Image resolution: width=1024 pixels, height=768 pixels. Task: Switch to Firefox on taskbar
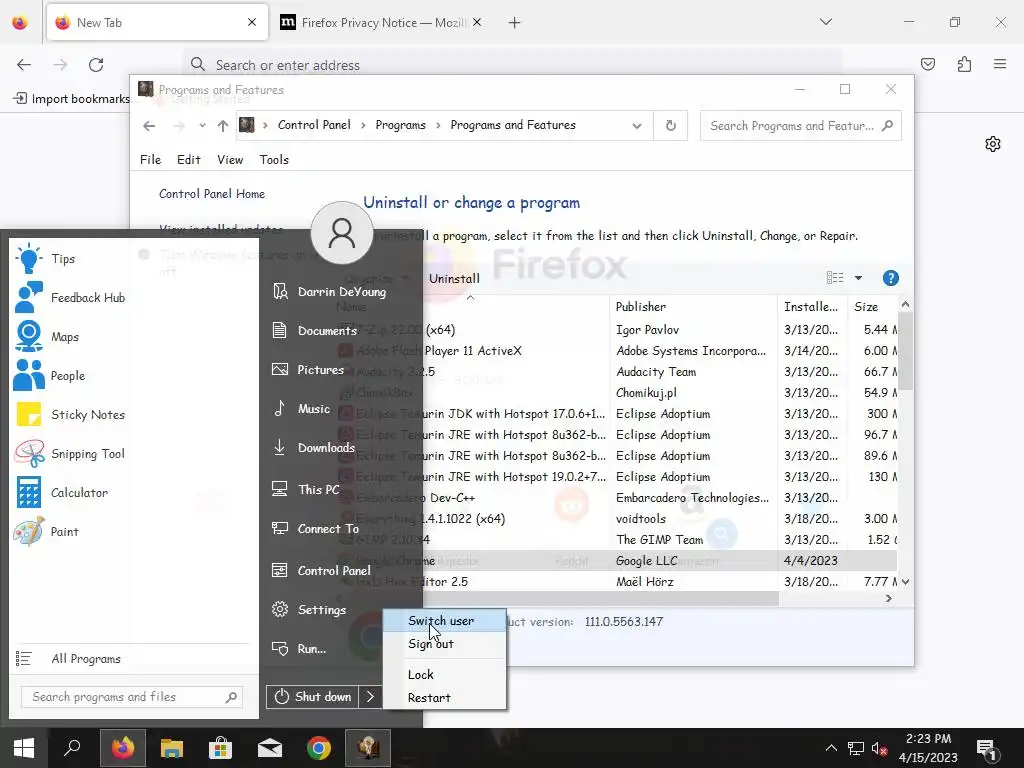tap(123, 748)
